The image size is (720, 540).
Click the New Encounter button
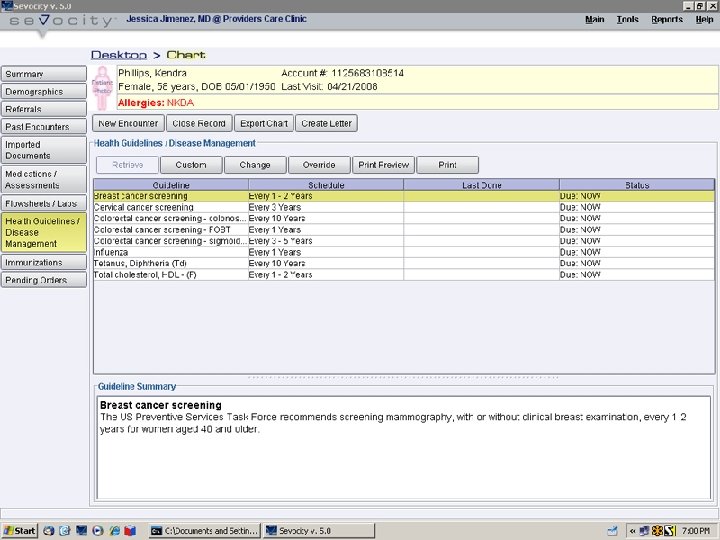[x=128, y=123]
